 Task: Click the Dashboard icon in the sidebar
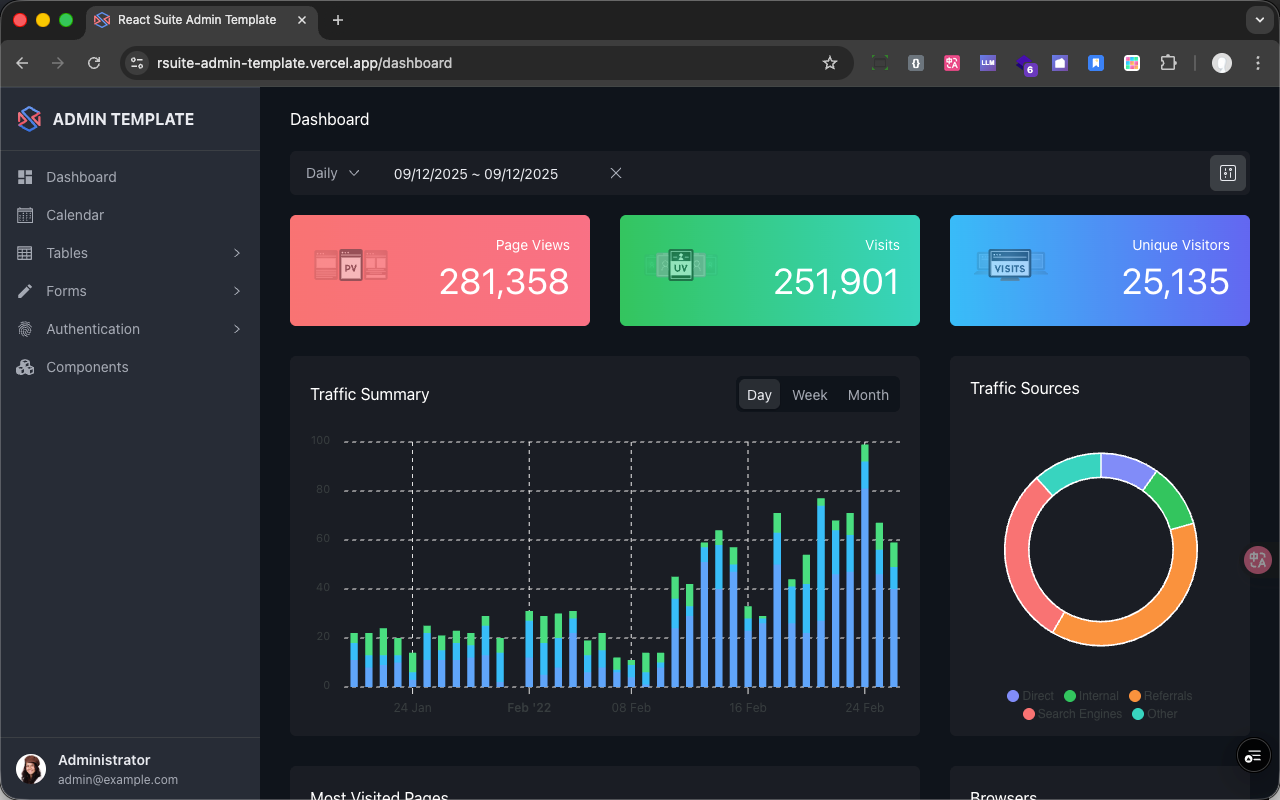click(x=25, y=177)
